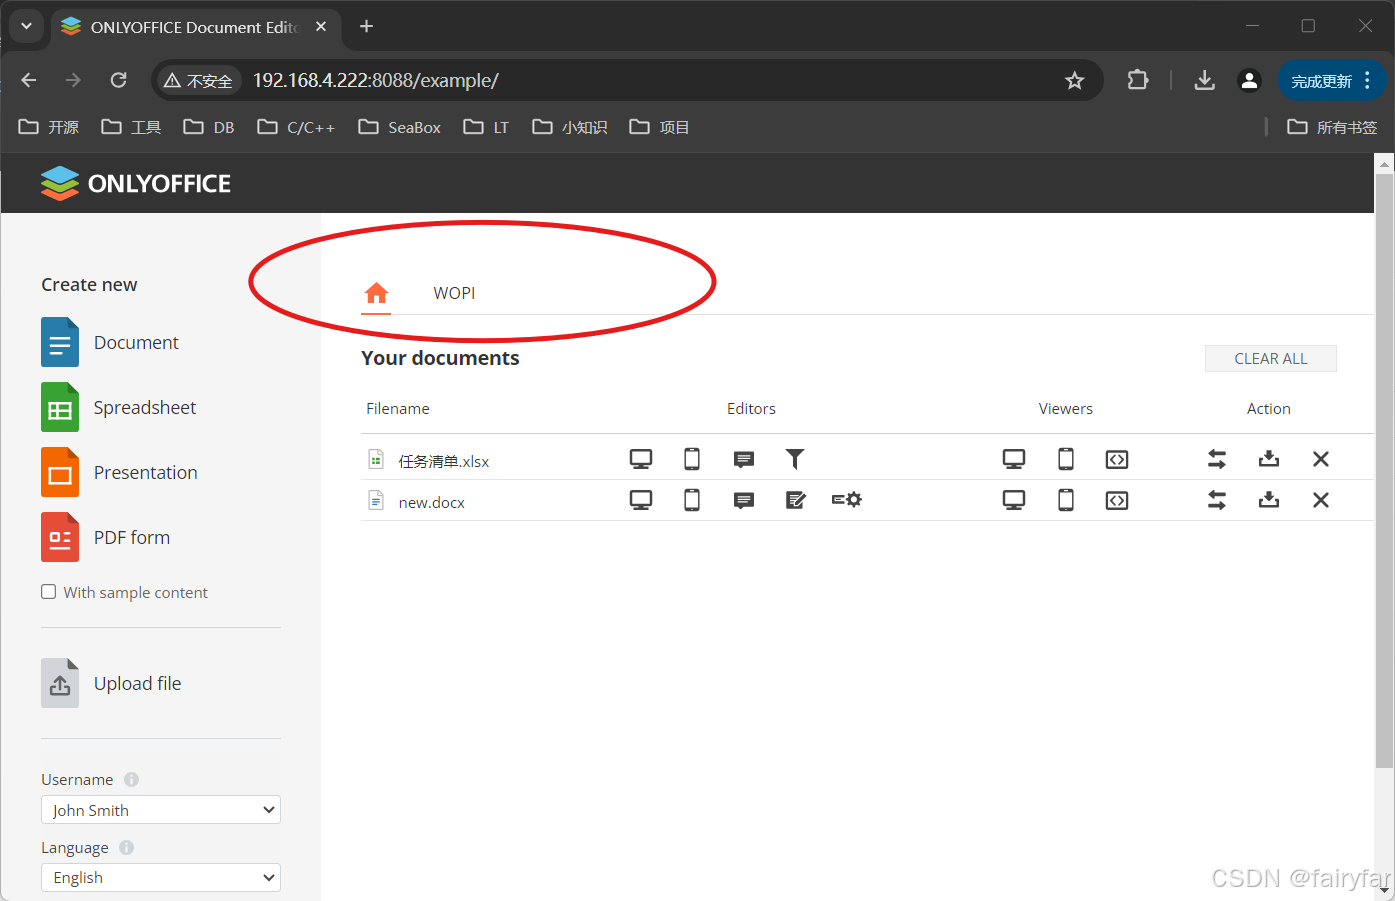Screen dimensions: 1395x901
Task: Open 任务清单.xlsx in embedded viewer
Action: coord(1117,458)
